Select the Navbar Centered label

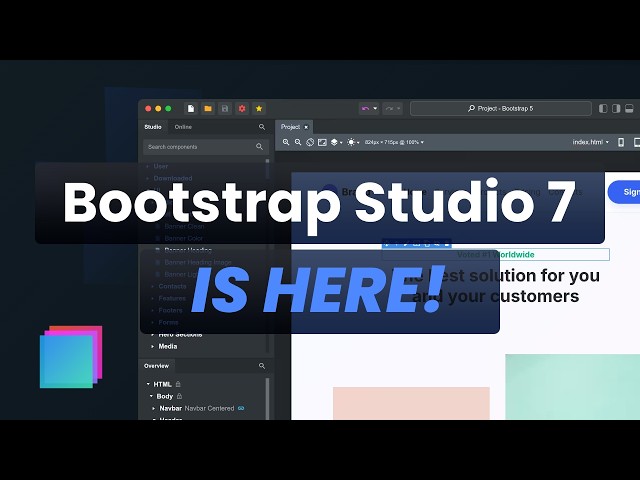[209, 409]
